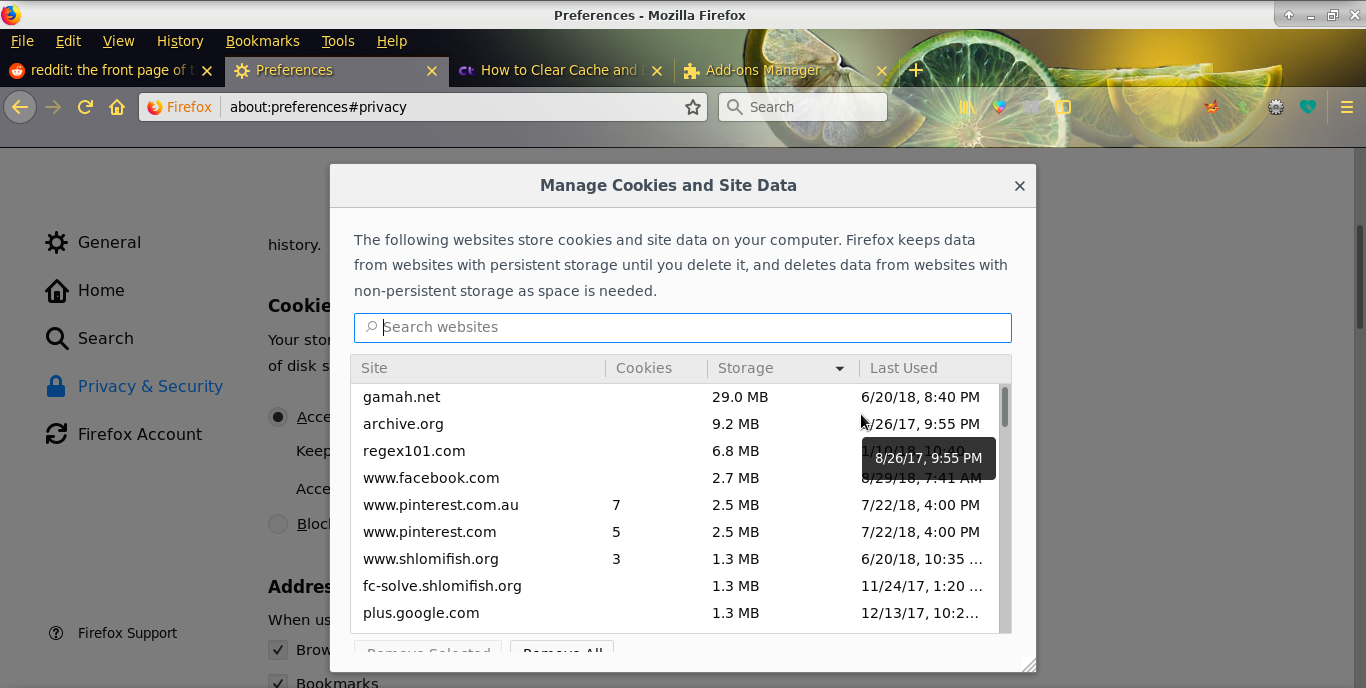Open the Help menu
Screen dimensions: 1366x688
392,41
